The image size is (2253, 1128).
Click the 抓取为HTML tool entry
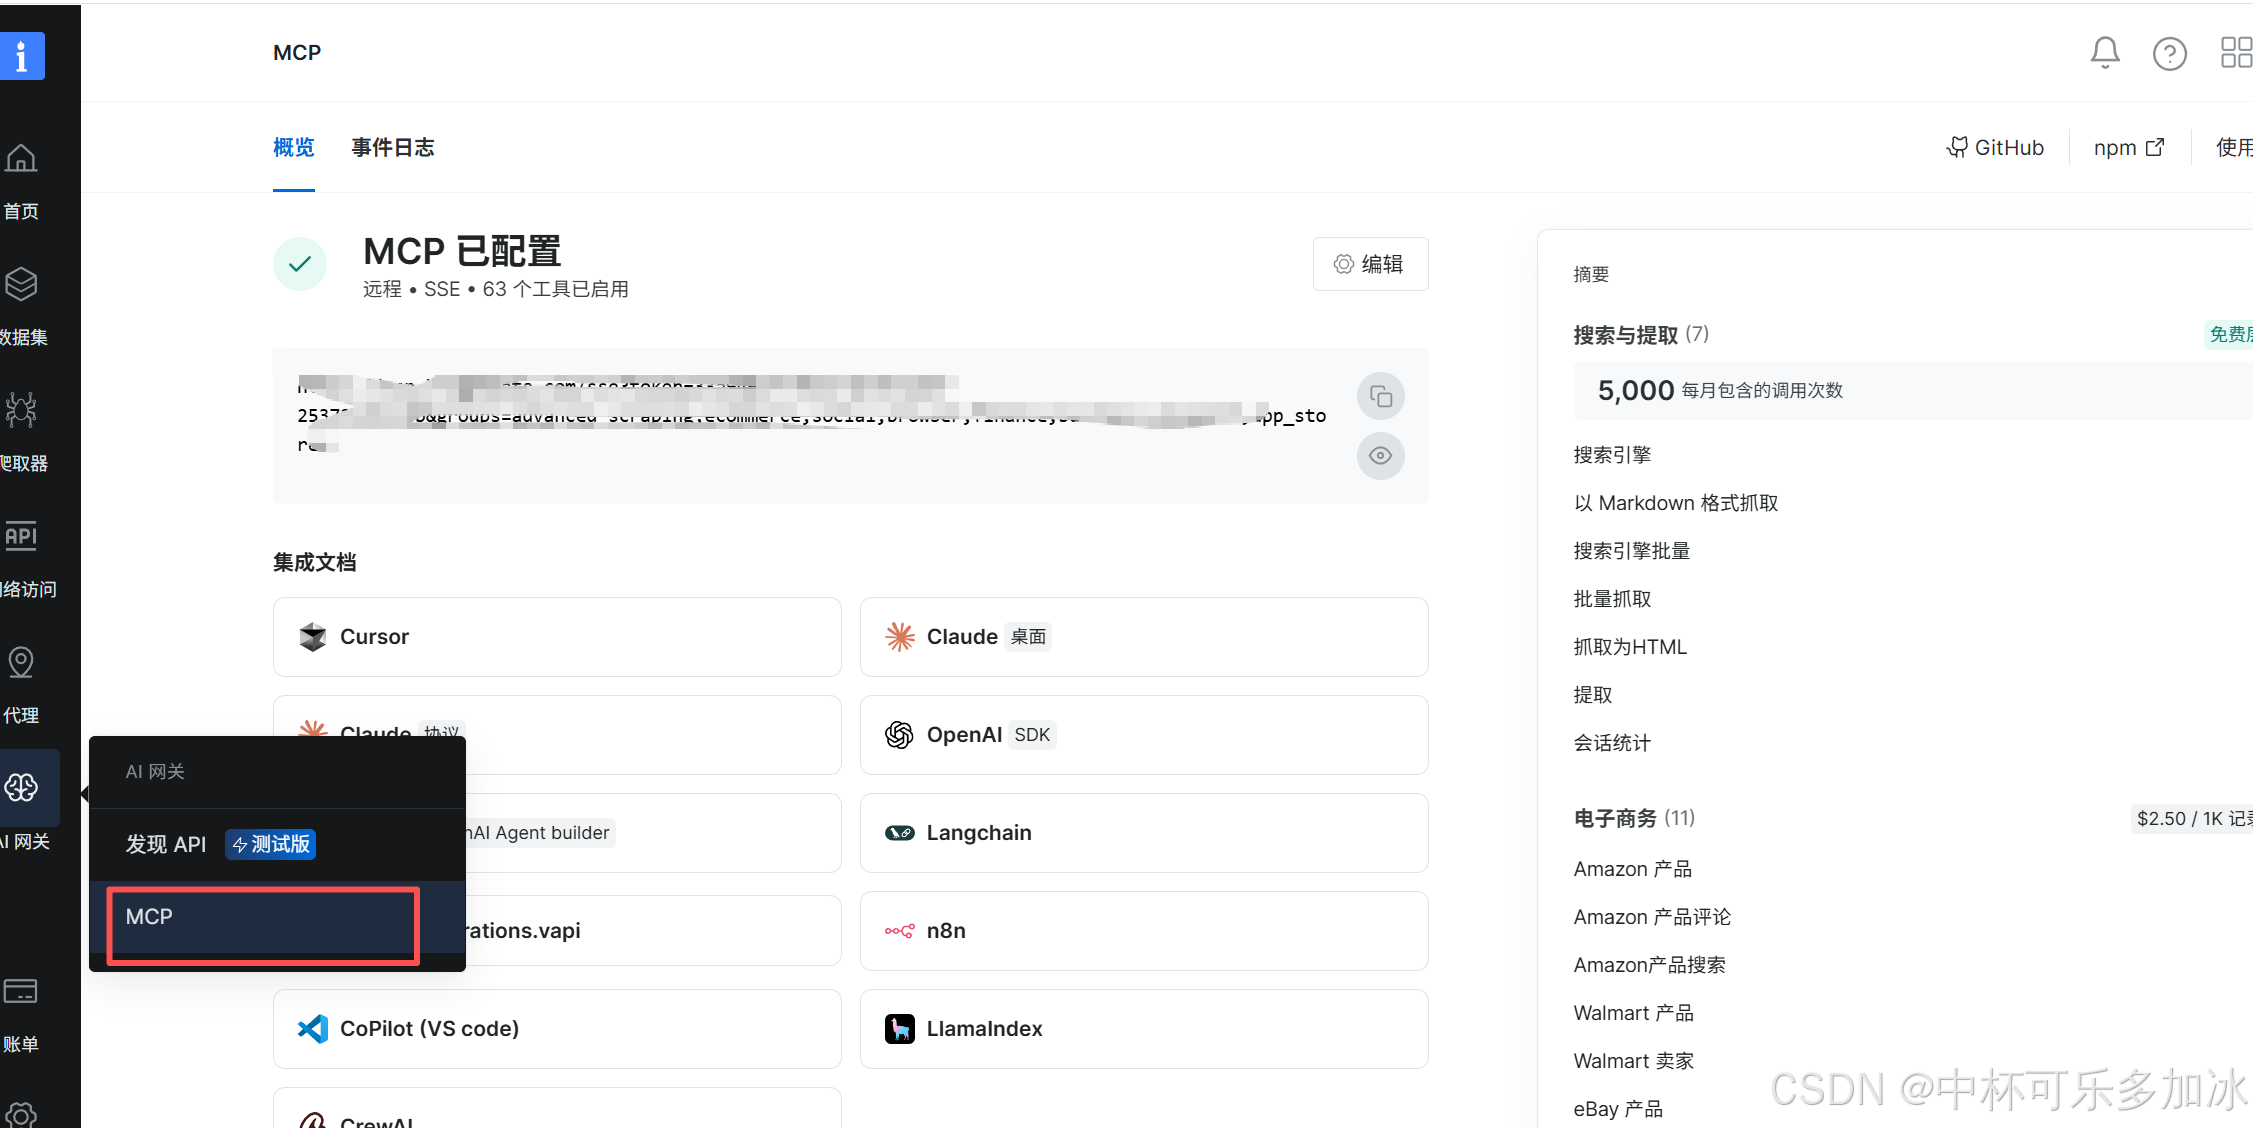click(x=1630, y=647)
